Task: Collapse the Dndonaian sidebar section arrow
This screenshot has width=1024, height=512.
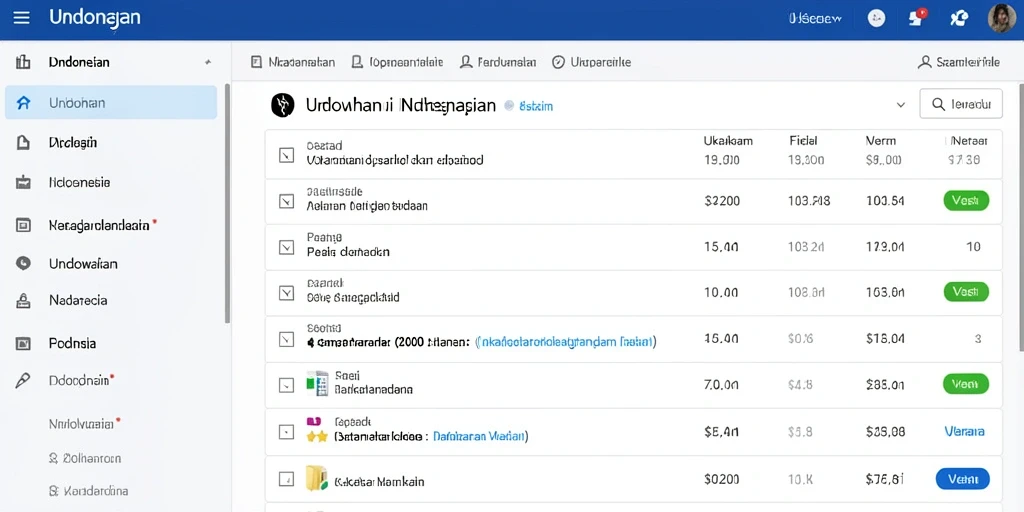Action: click(x=208, y=62)
